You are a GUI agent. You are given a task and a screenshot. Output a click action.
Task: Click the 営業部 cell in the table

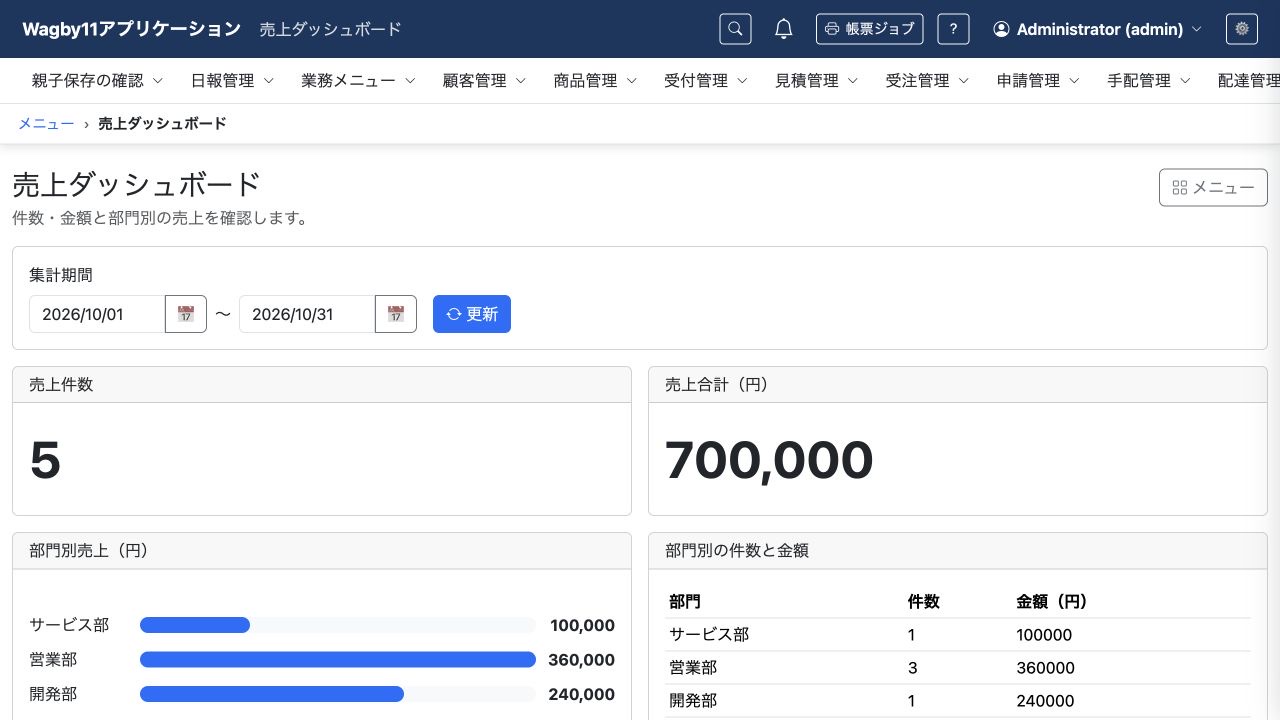pos(693,668)
